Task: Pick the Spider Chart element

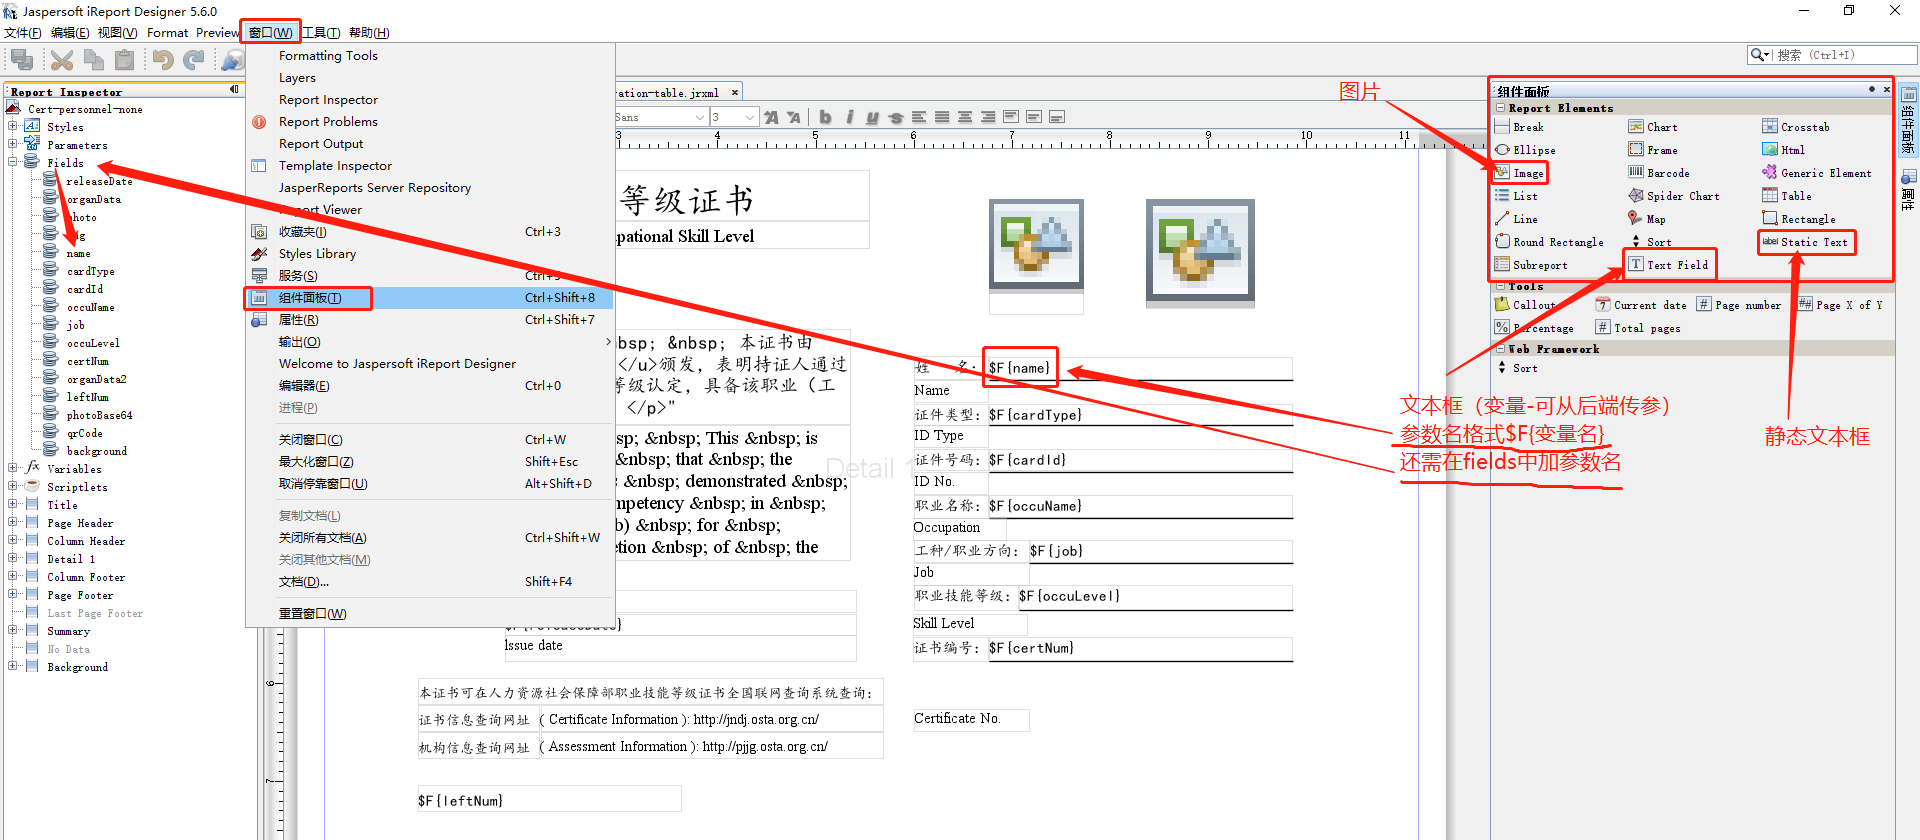Action: tap(1674, 196)
